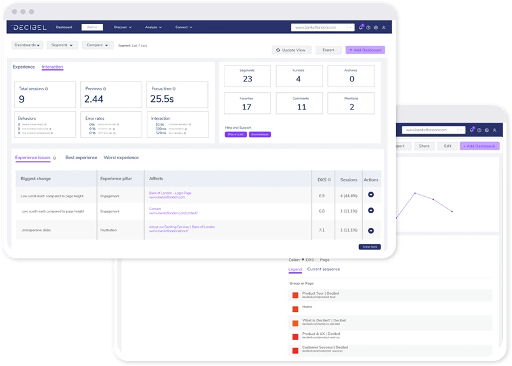This screenshot has height=366, width=512.
Task: Switch to the Worst experience tab
Action: coord(121,157)
